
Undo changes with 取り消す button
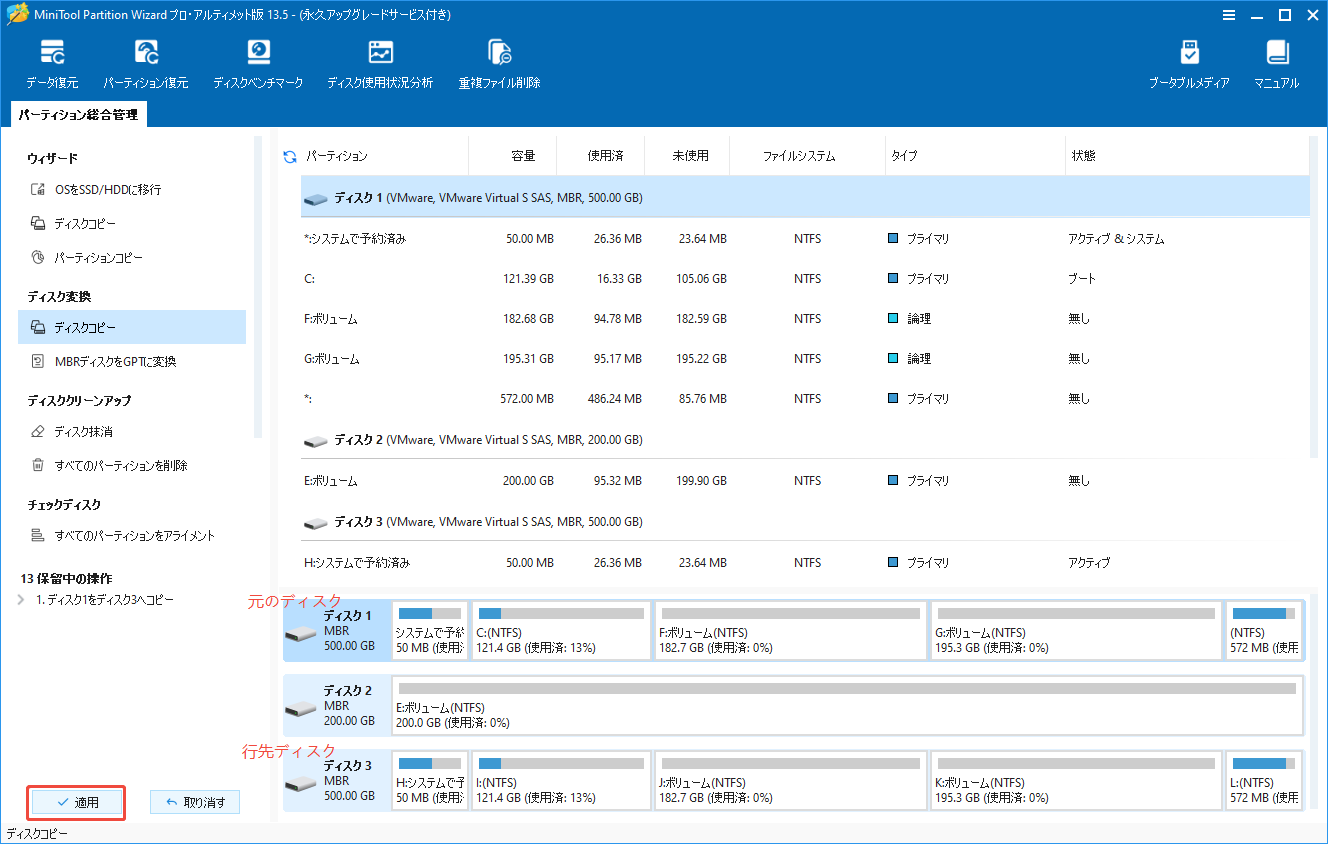click(194, 802)
